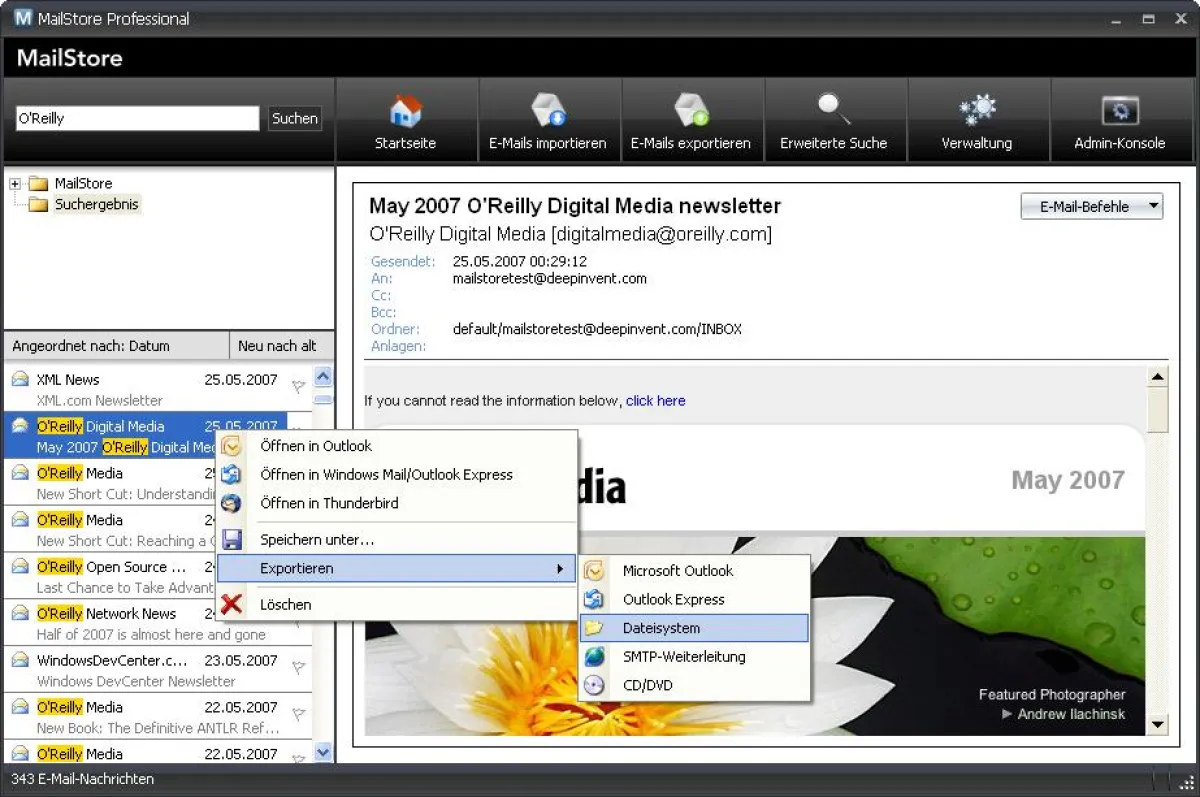Follow the click here link in the email
The height and width of the screenshot is (797, 1200).
(656, 400)
